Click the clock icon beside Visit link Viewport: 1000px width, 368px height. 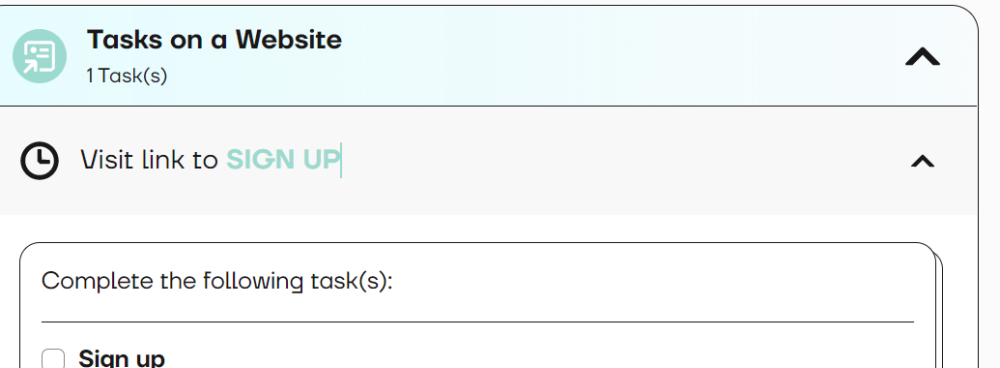40,160
